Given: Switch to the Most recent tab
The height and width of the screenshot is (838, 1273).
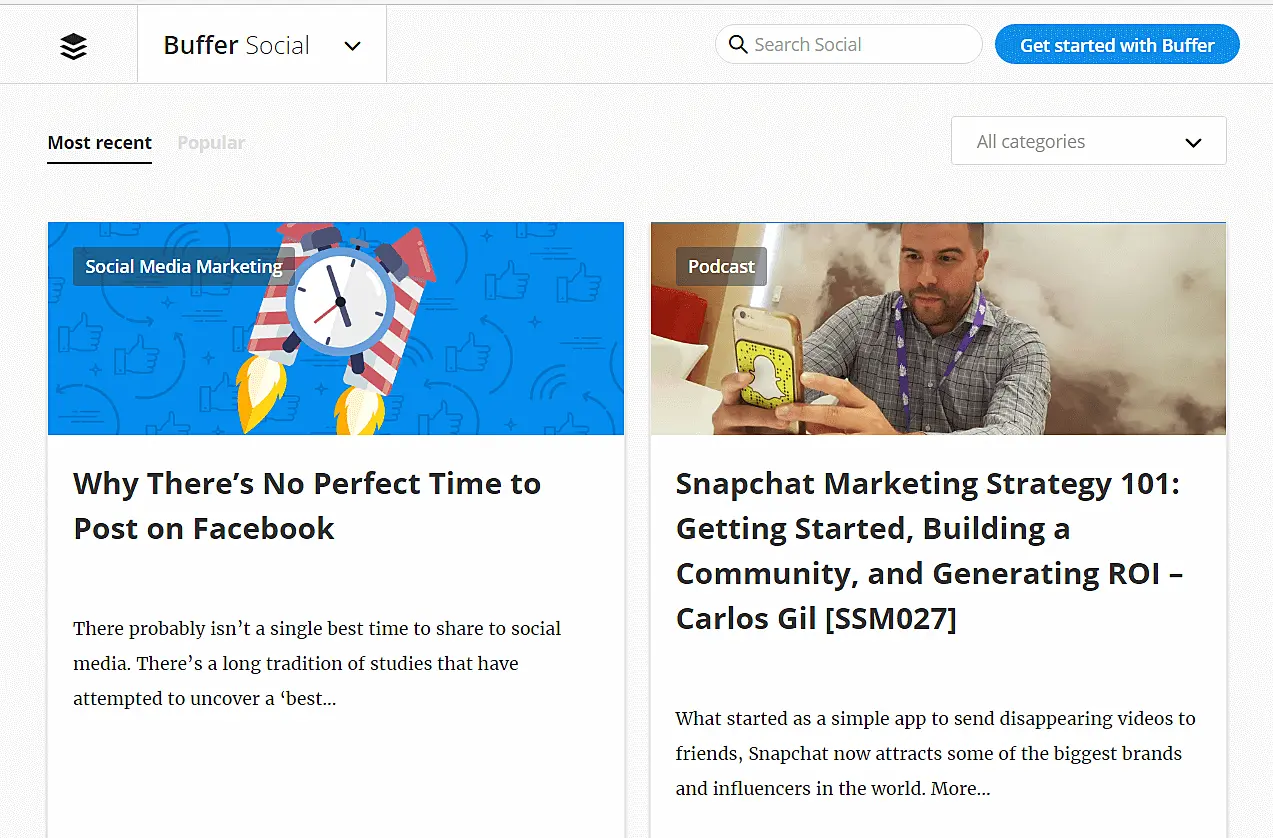Looking at the screenshot, I should (x=99, y=143).
